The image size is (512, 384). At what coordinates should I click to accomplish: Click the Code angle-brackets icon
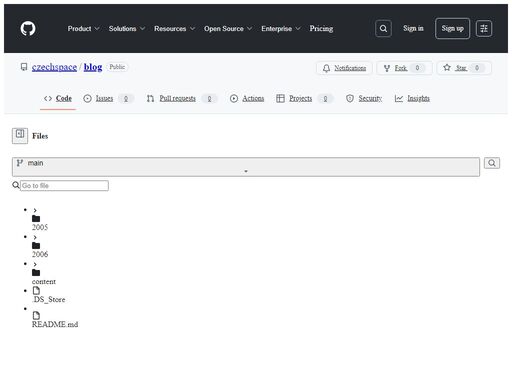pos(48,98)
